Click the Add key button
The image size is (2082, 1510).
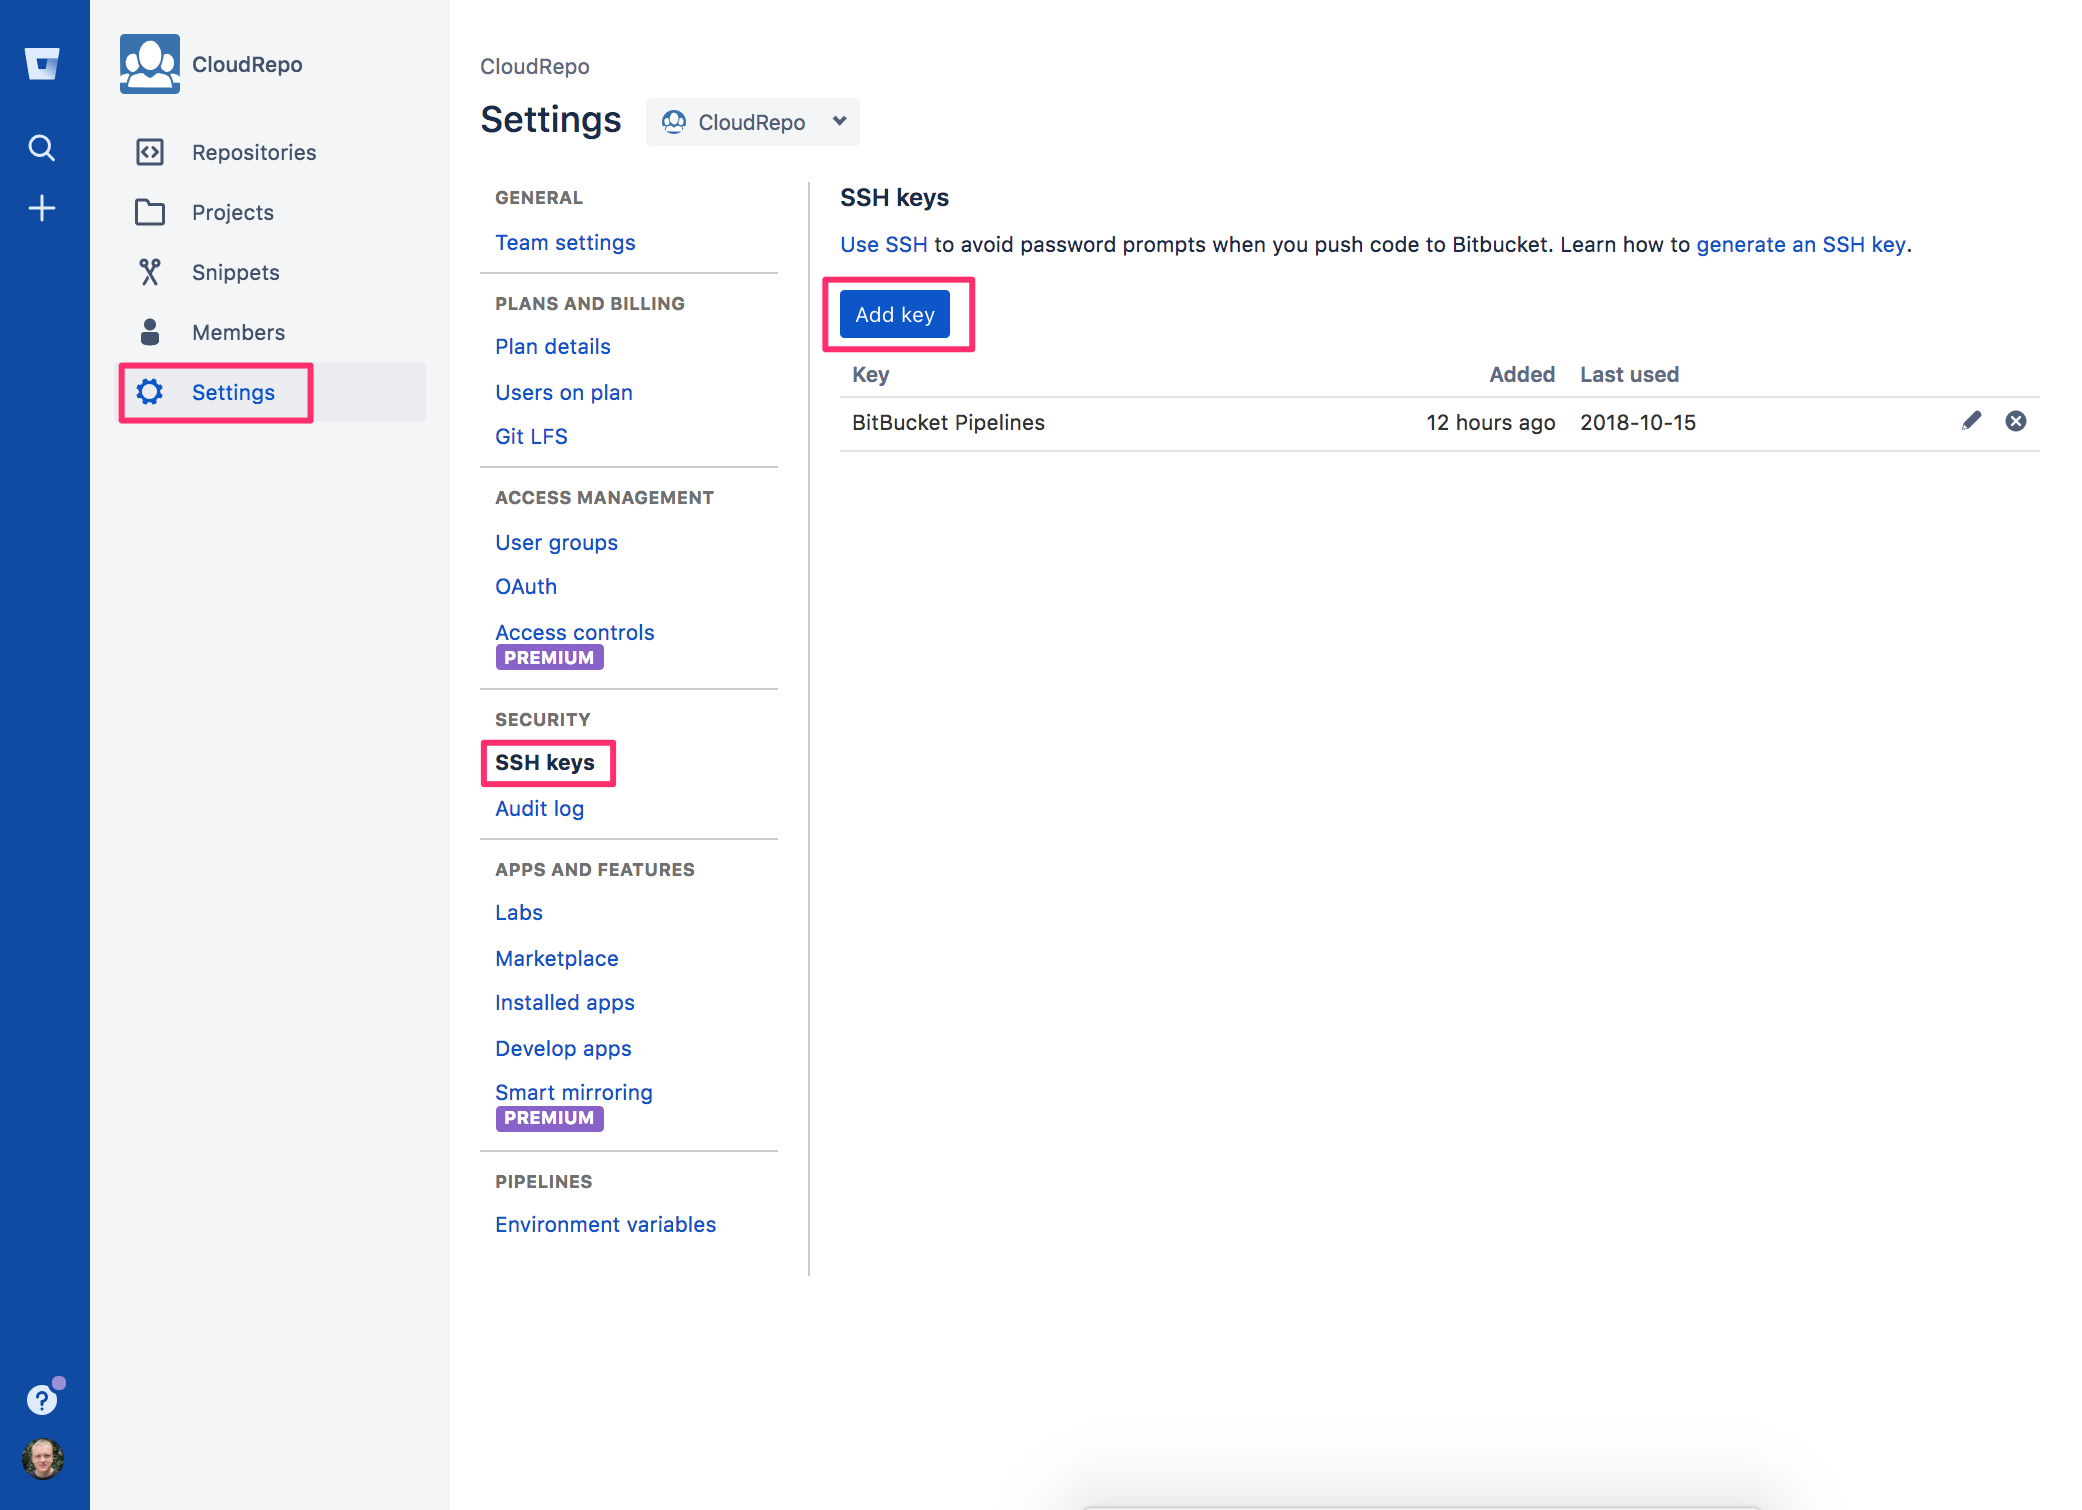point(895,314)
